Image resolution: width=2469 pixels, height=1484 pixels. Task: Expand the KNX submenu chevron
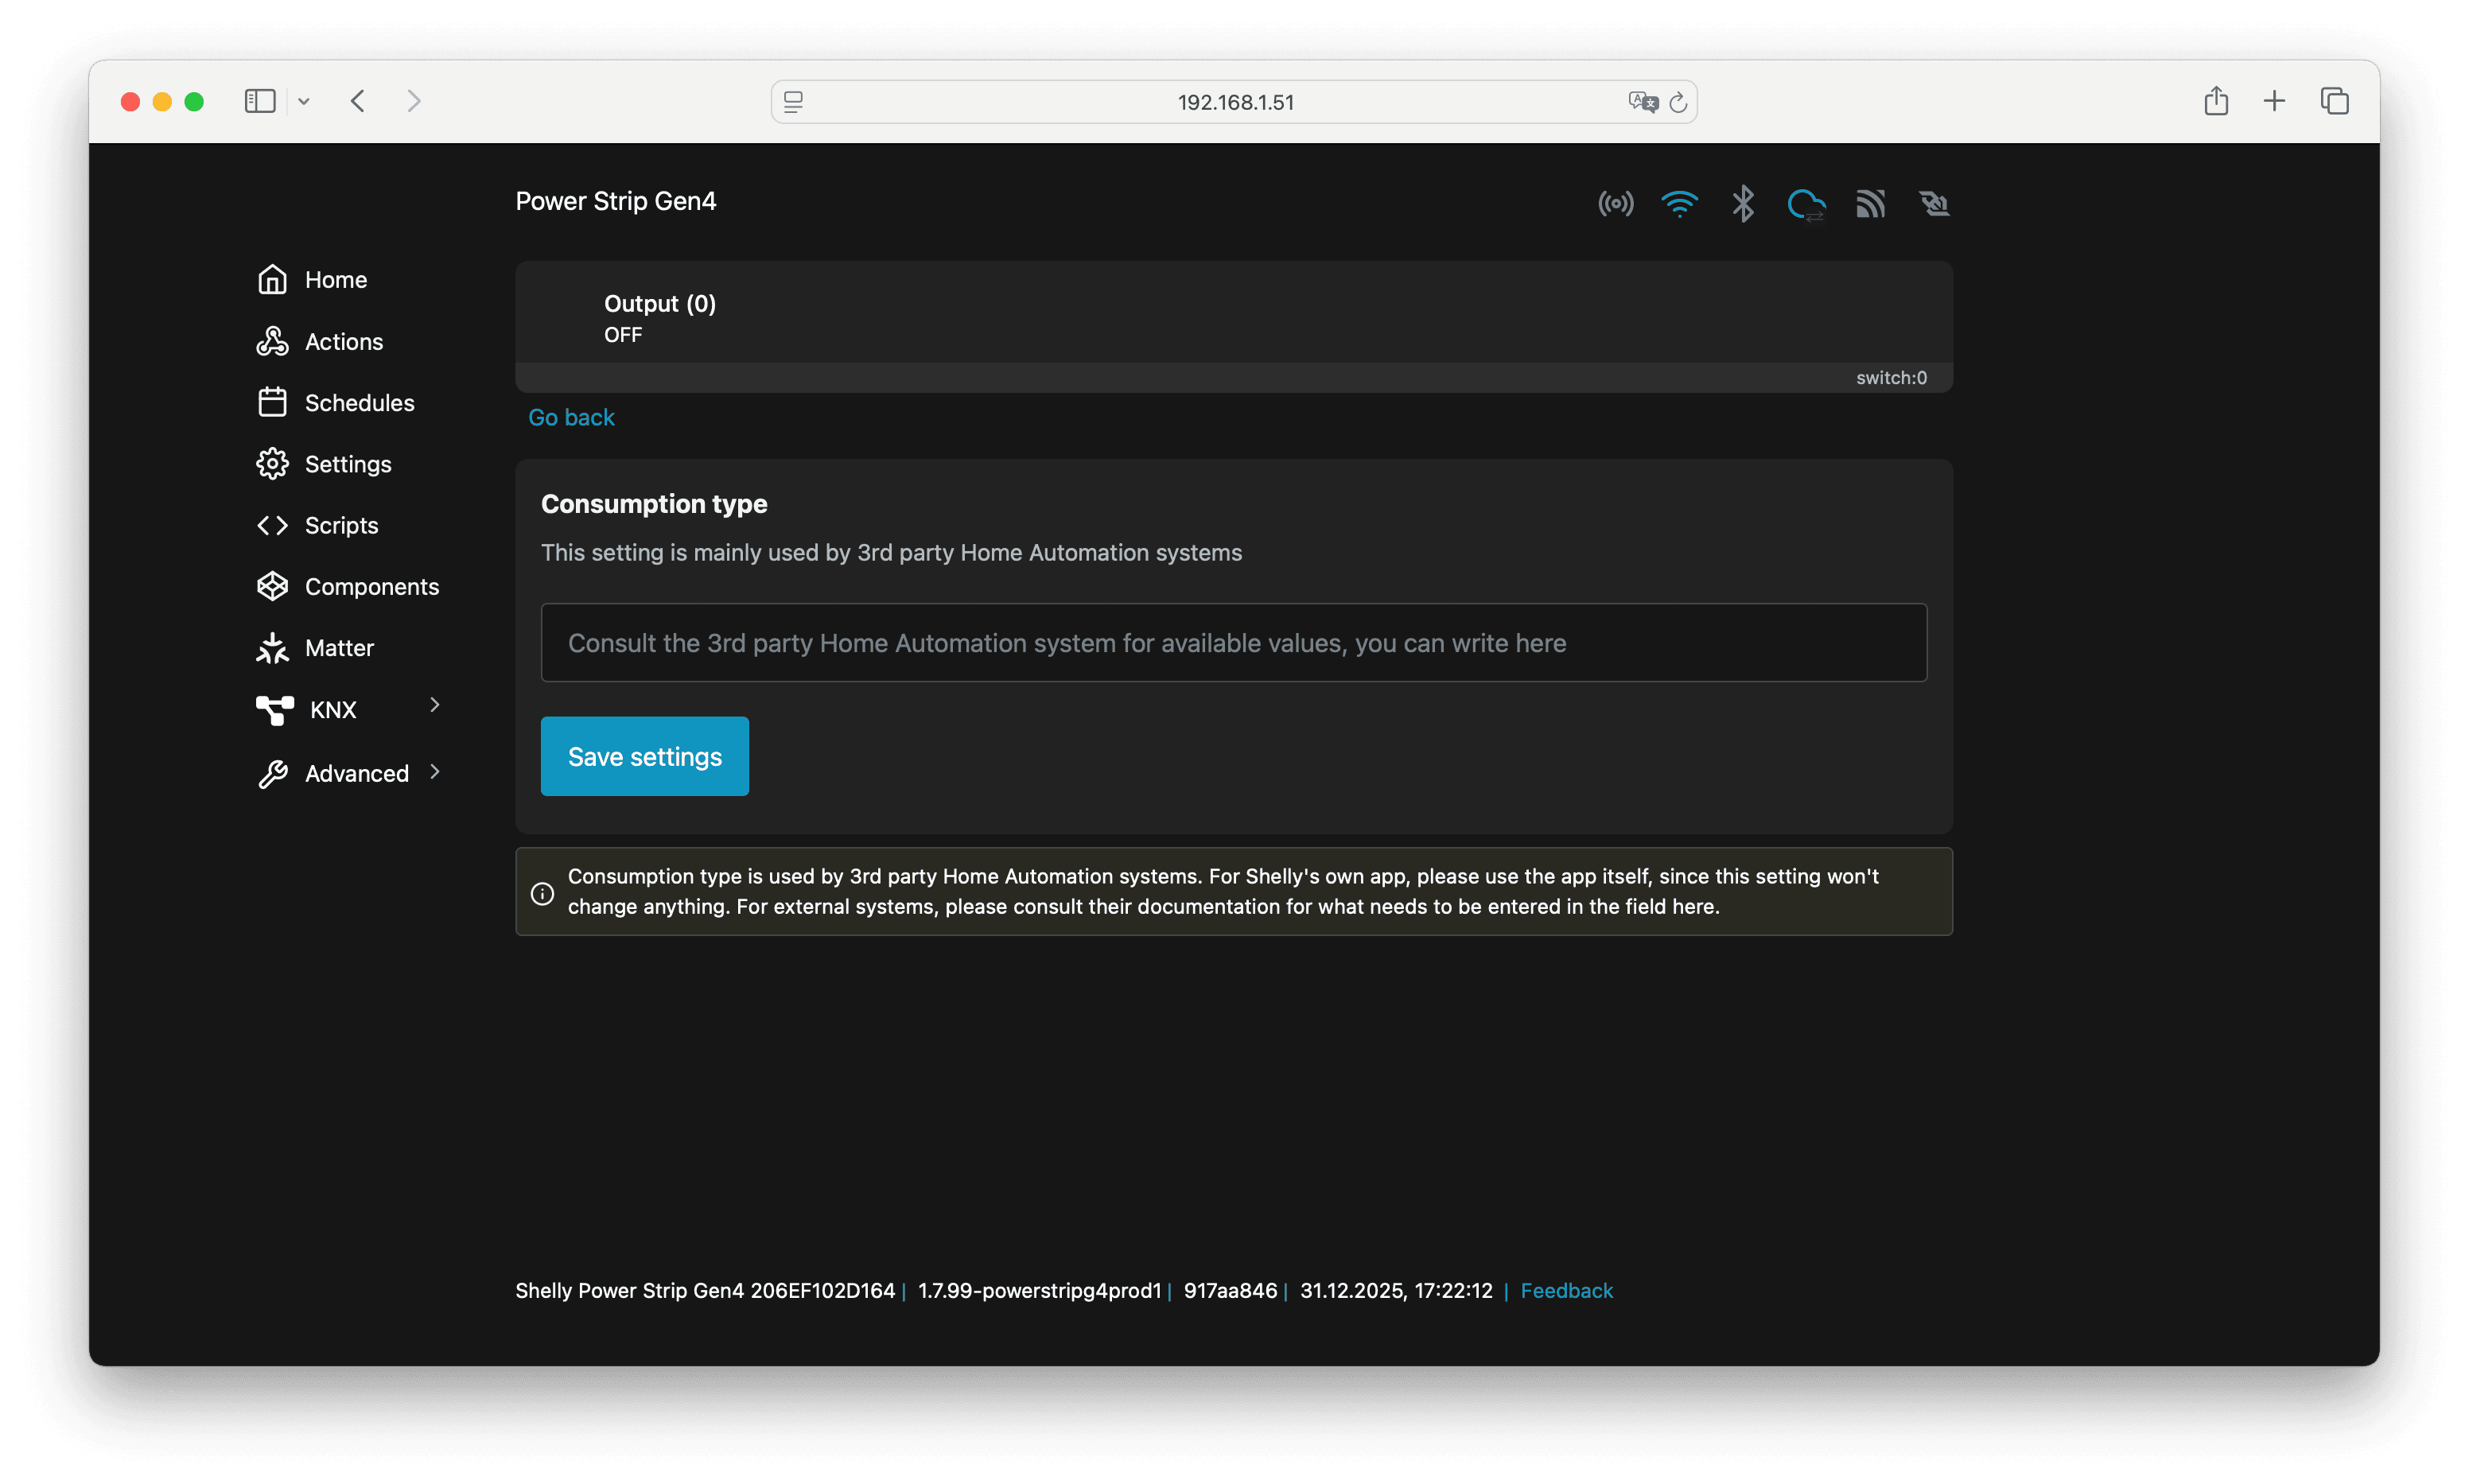pyautogui.click(x=435, y=705)
